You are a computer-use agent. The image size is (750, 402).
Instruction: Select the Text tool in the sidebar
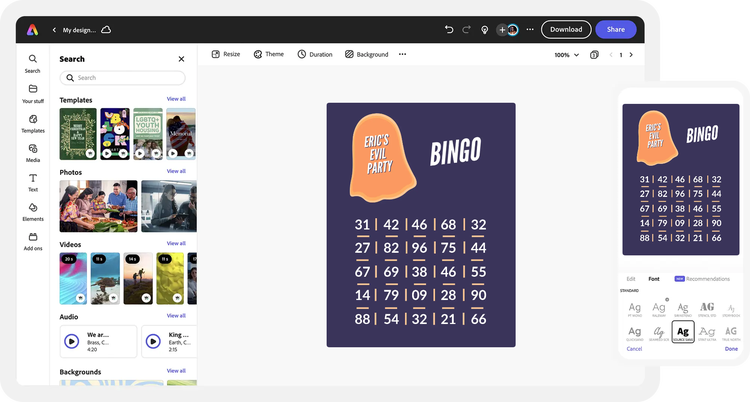33,182
